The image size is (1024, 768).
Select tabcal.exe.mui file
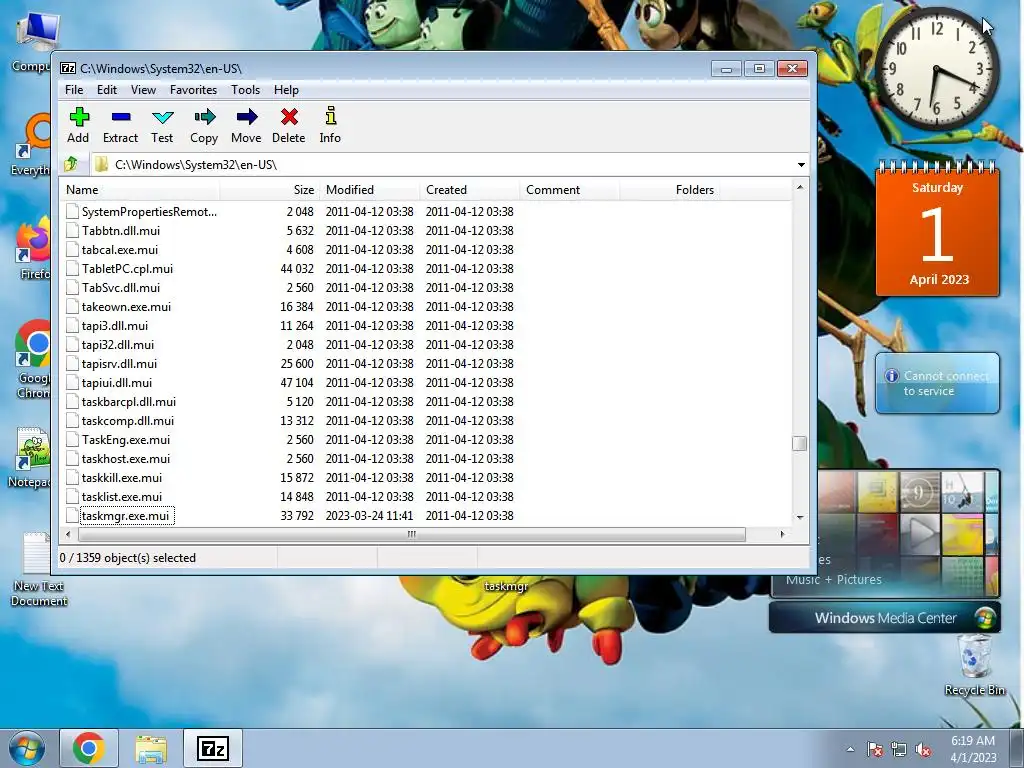pyautogui.click(x=120, y=249)
